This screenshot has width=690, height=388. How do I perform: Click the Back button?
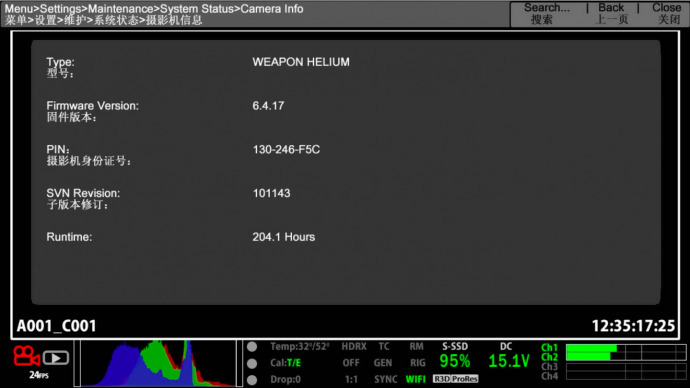(611, 14)
